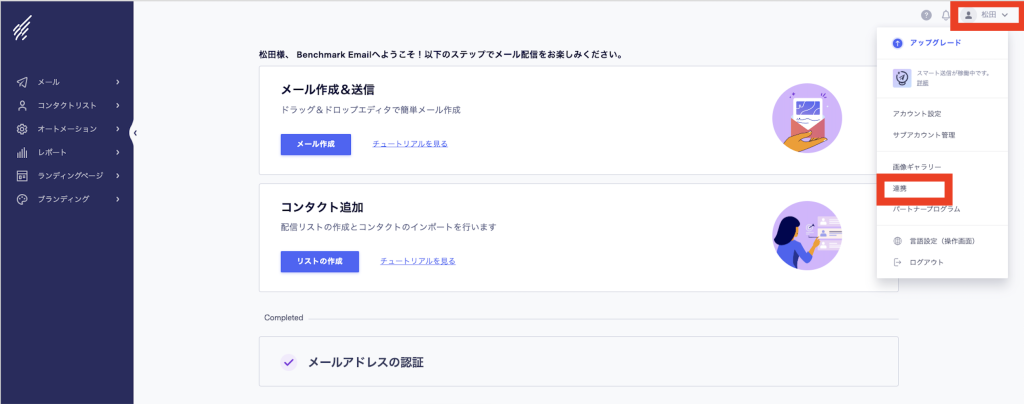Click the レポート bar chart icon
This screenshot has width=1024, height=404.
pyautogui.click(x=21, y=152)
